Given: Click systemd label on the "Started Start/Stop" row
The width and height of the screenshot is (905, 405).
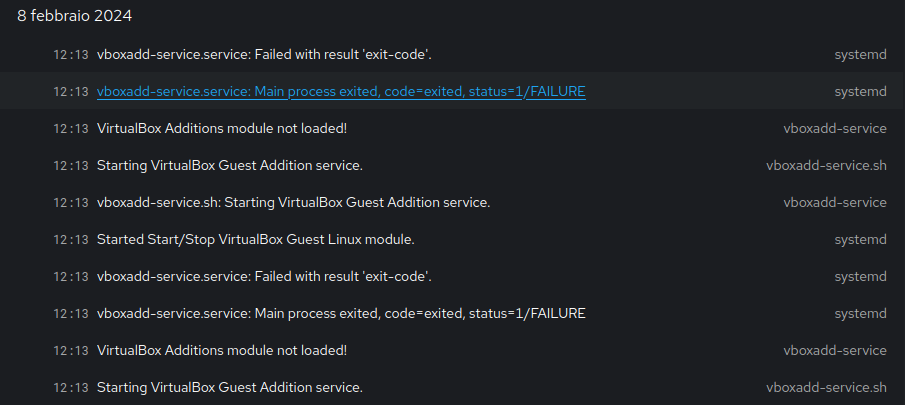Looking at the screenshot, I should coord(860,239).
